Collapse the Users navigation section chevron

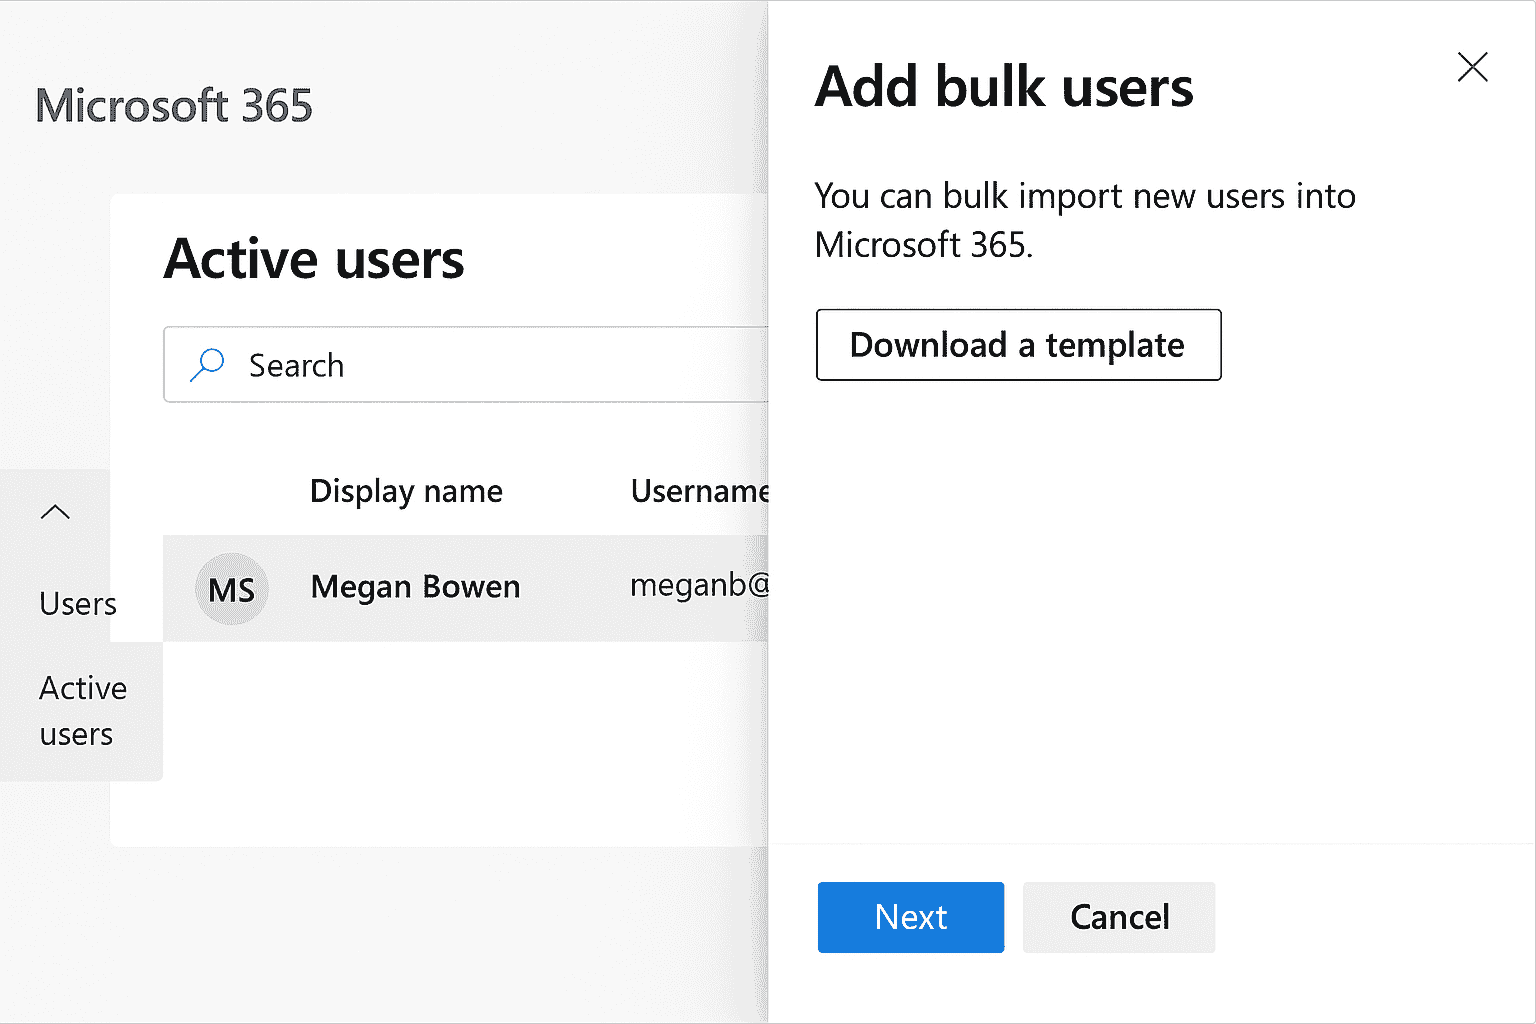click(55, 512)
